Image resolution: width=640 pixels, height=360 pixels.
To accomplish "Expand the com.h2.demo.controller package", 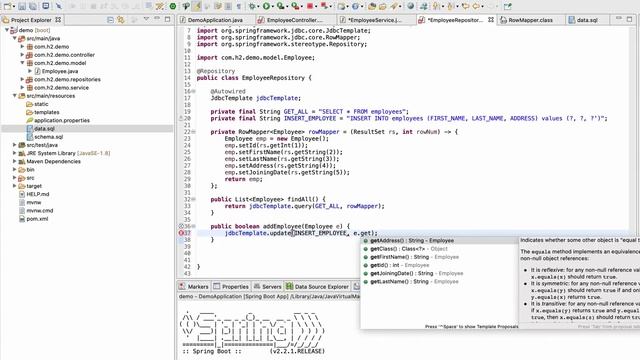I will click(x=22, y=55).
